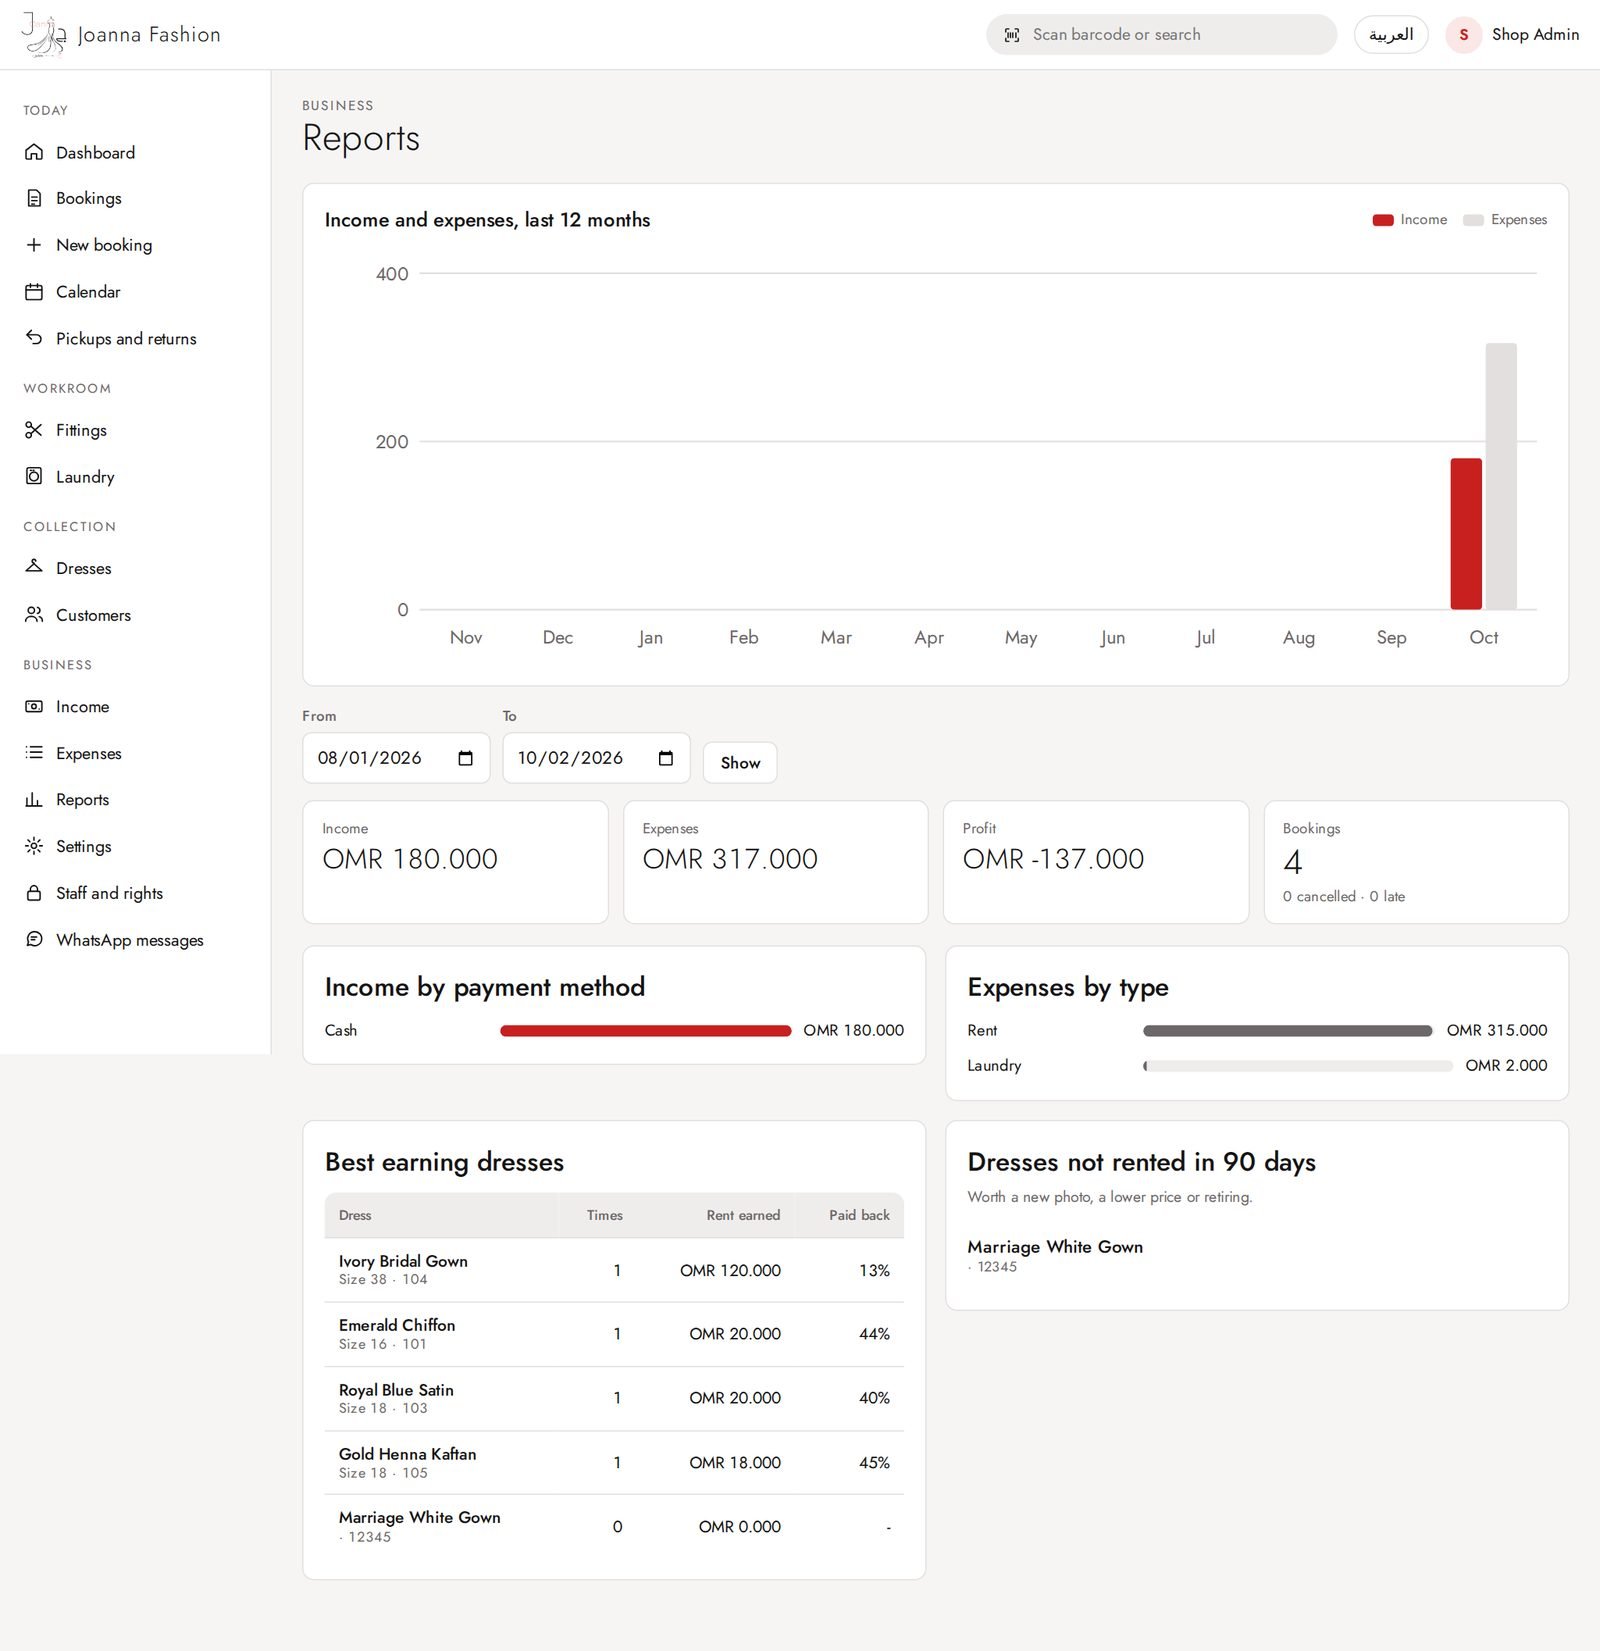Click the Staff and rights lock icon
The width and height of the screenshot is (1600, 1651).
[34, 893]
